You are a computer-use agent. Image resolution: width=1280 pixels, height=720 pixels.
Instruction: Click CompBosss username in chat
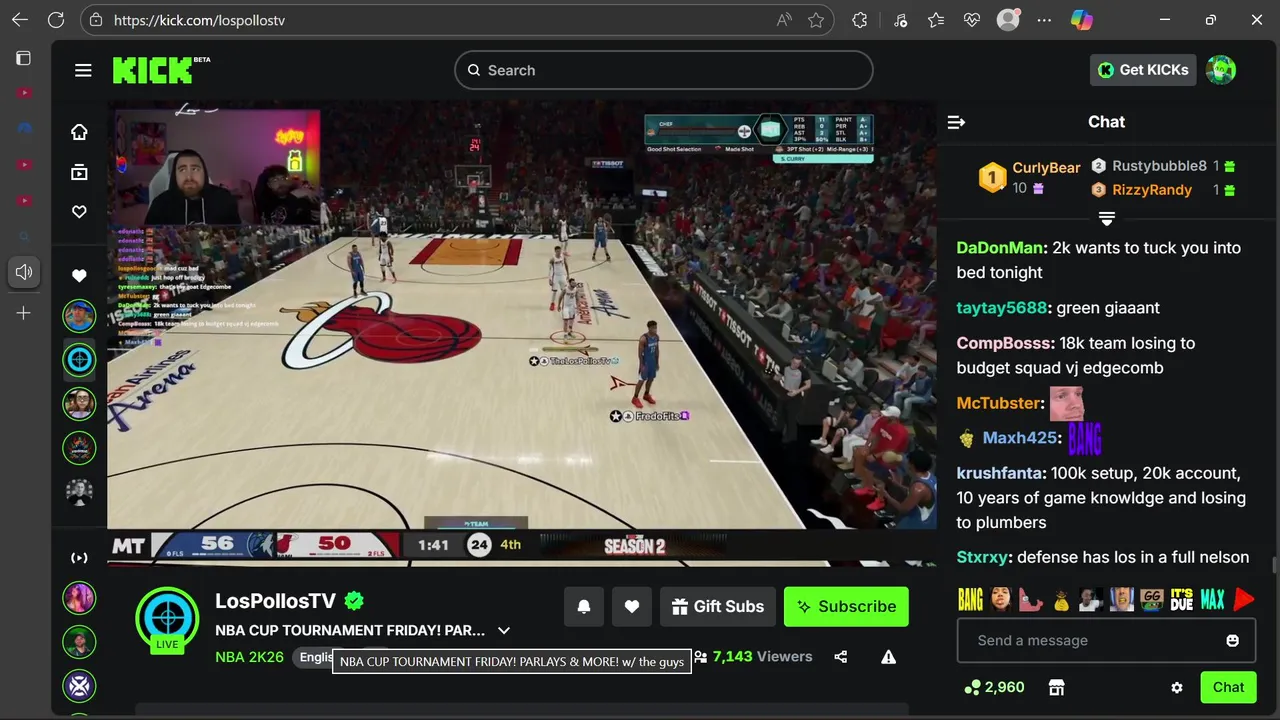pyautogui.click(x=1005, y=343)
